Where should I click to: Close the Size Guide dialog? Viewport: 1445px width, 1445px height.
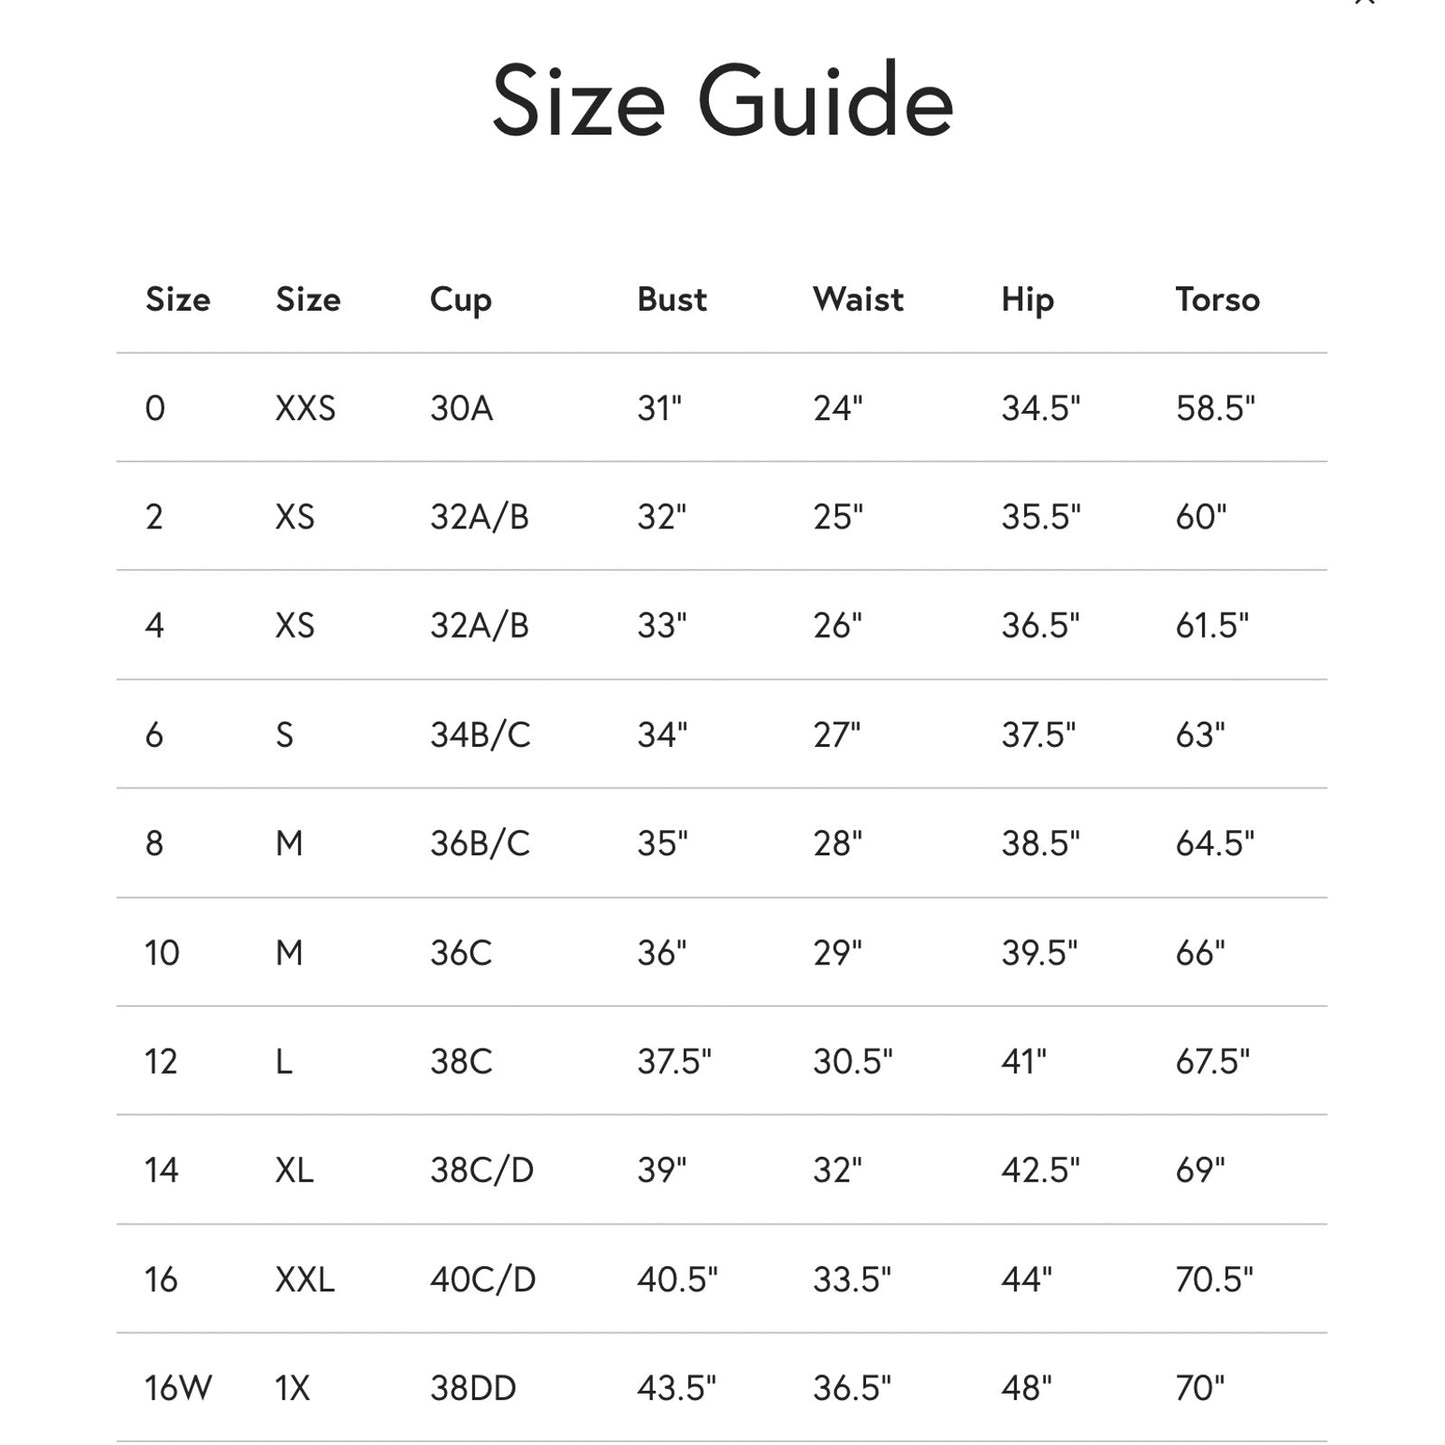[1365, 3]
